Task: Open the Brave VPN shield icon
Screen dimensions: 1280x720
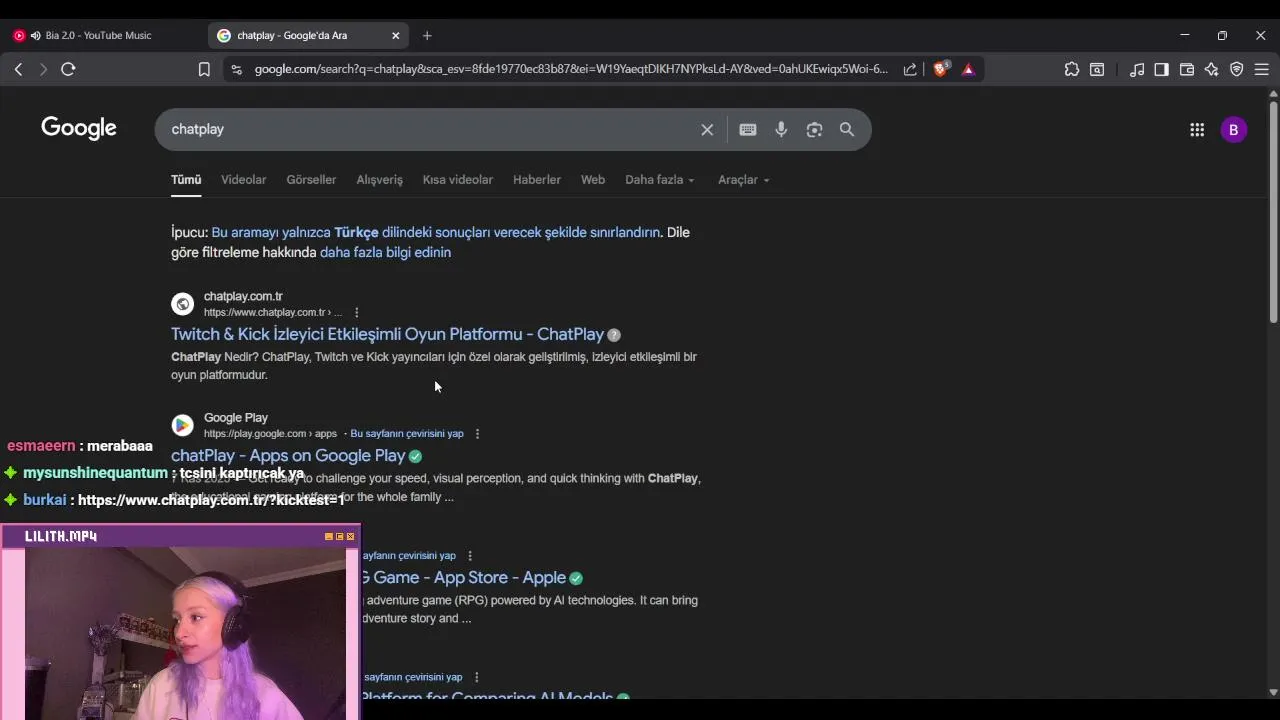Action: tap(1237, 69)
